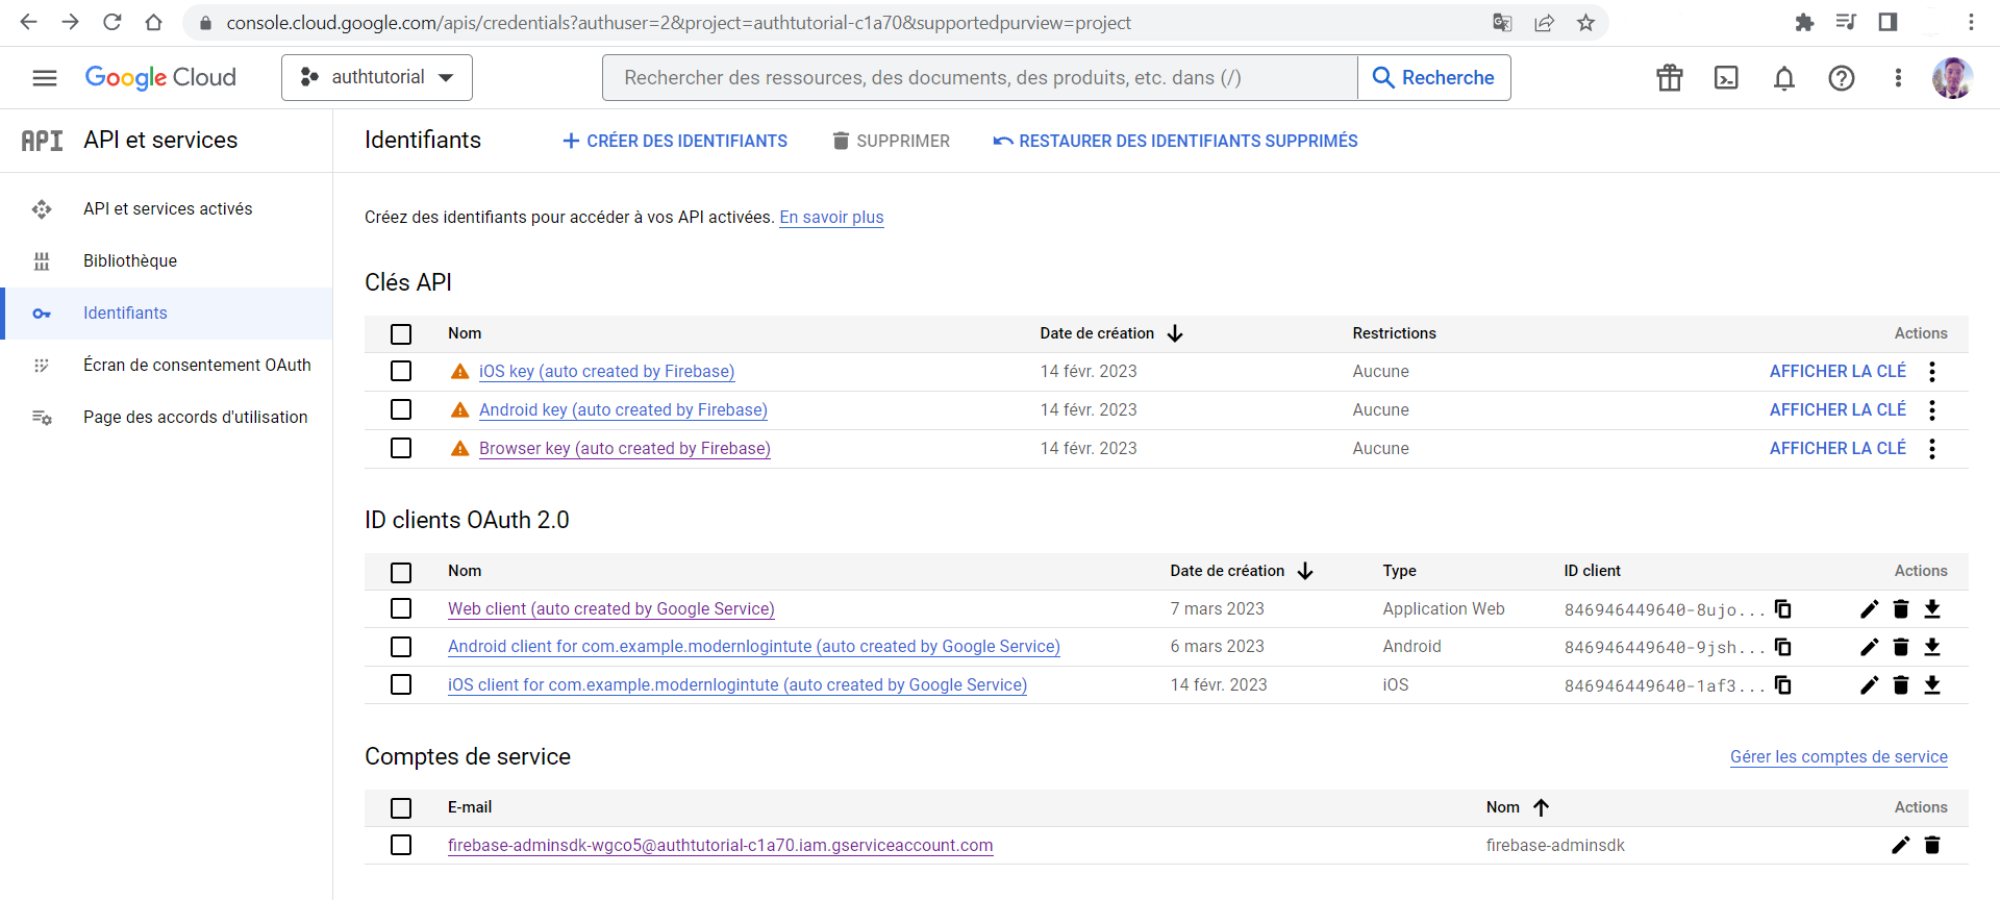This screenshot has height=900, width=2000.
Task: Copy the Web client ID
Action: coord(1784,608)
